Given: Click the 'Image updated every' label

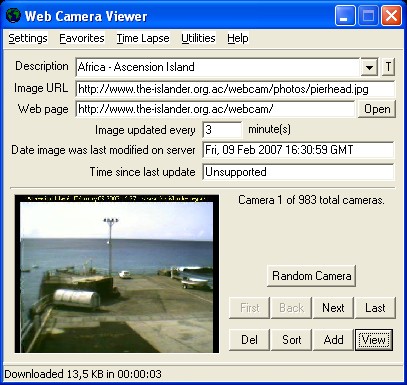Looking at the screenshot, I should (145, 130).
